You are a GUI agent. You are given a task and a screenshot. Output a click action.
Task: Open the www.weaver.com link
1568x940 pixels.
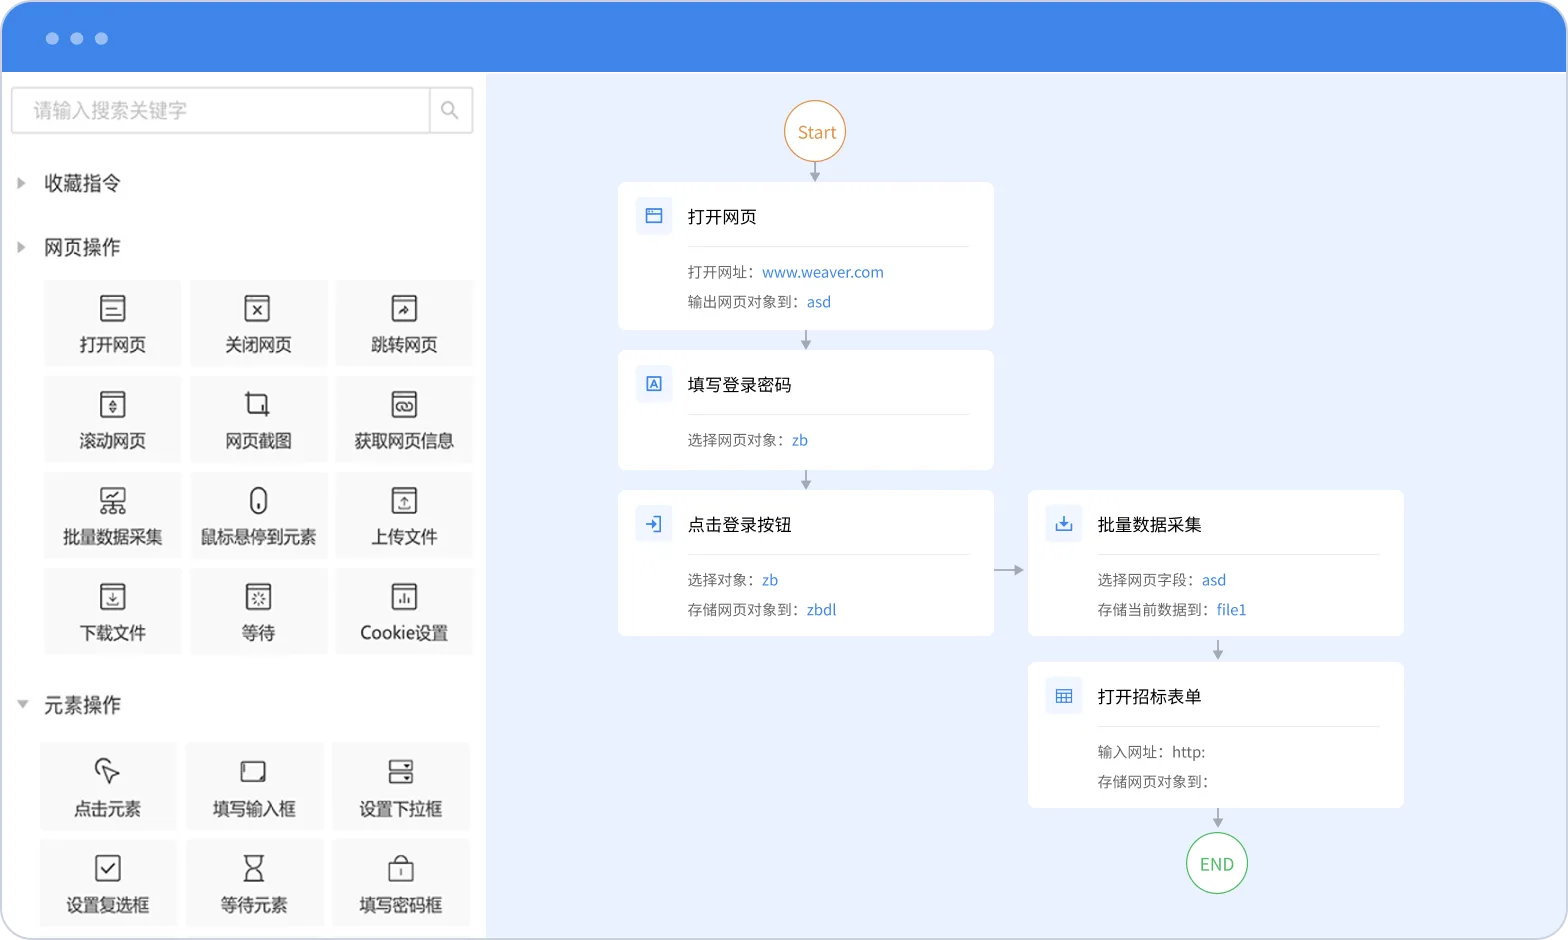823,272
